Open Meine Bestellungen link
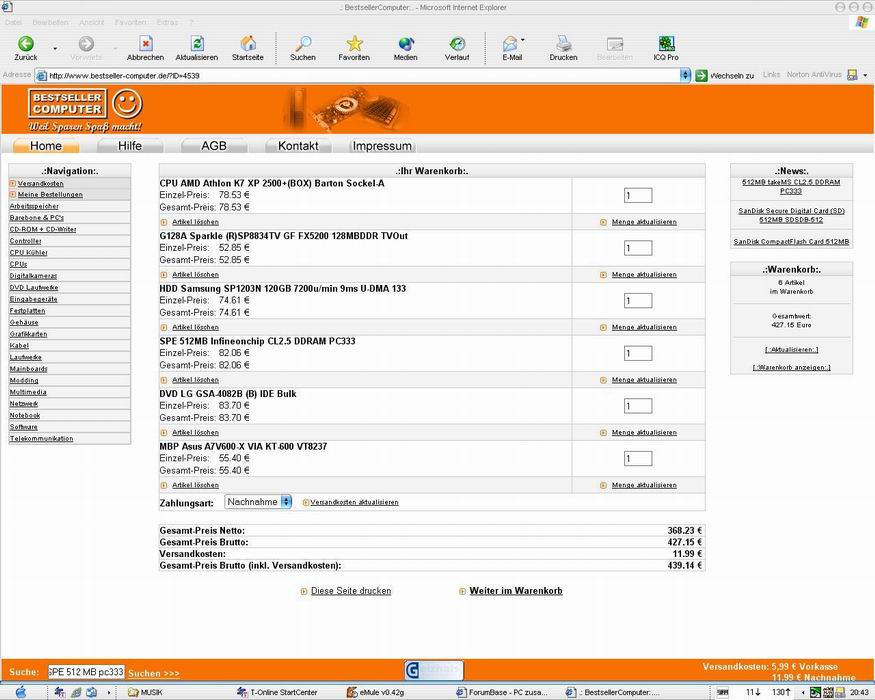This screenshot has width=875, height=700. pyautogui.click(x=50, y=195)
